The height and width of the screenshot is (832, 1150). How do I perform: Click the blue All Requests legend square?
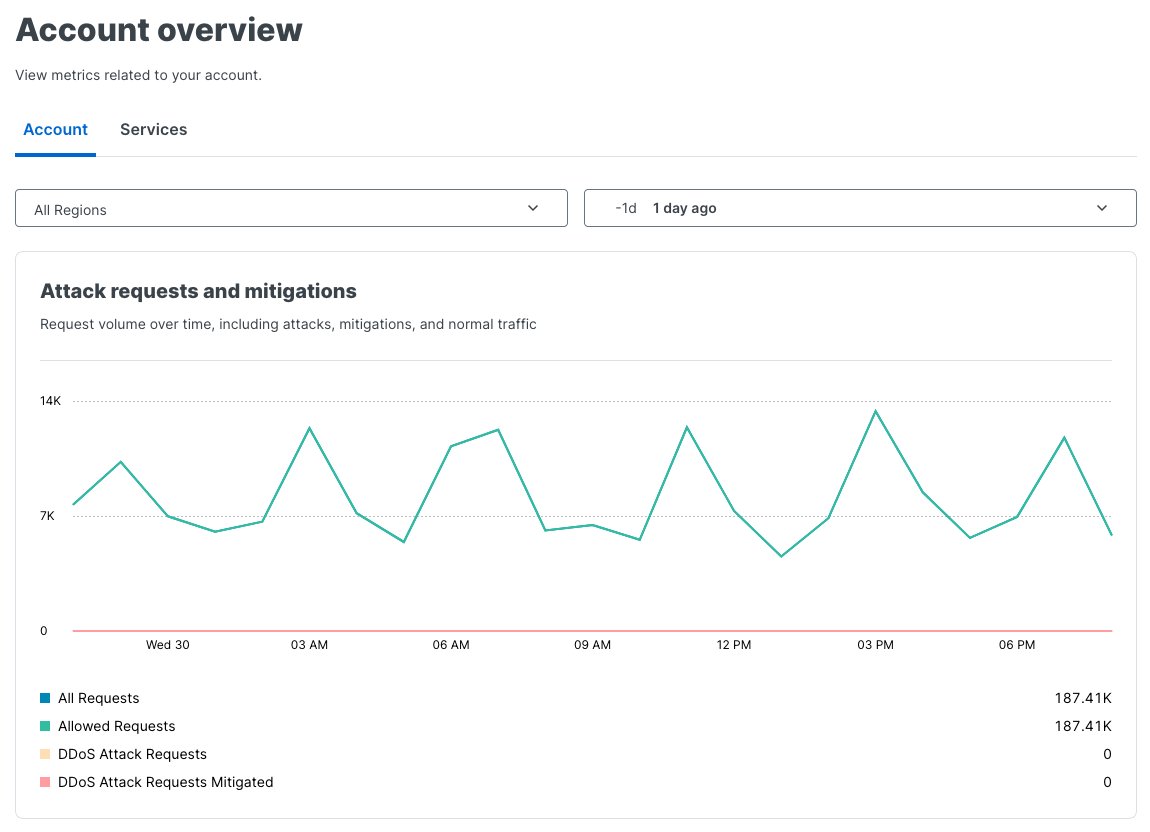pos(45,697)
